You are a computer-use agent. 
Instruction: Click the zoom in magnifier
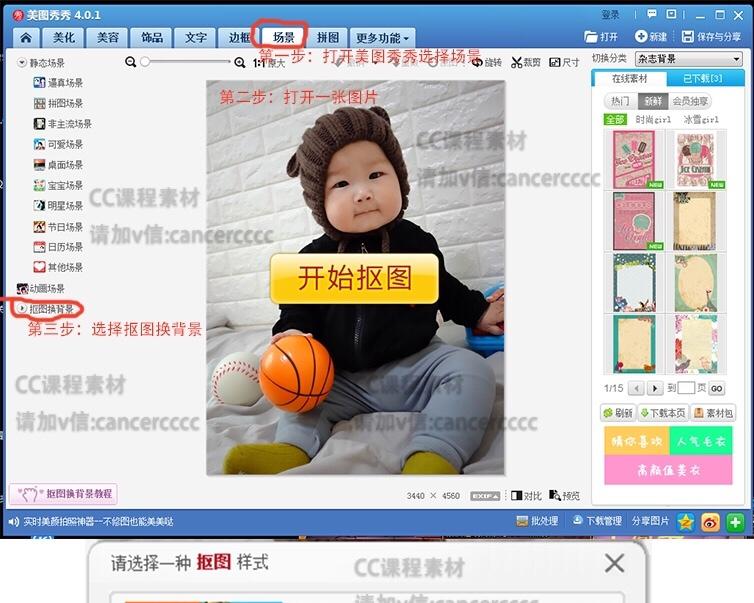239,62
